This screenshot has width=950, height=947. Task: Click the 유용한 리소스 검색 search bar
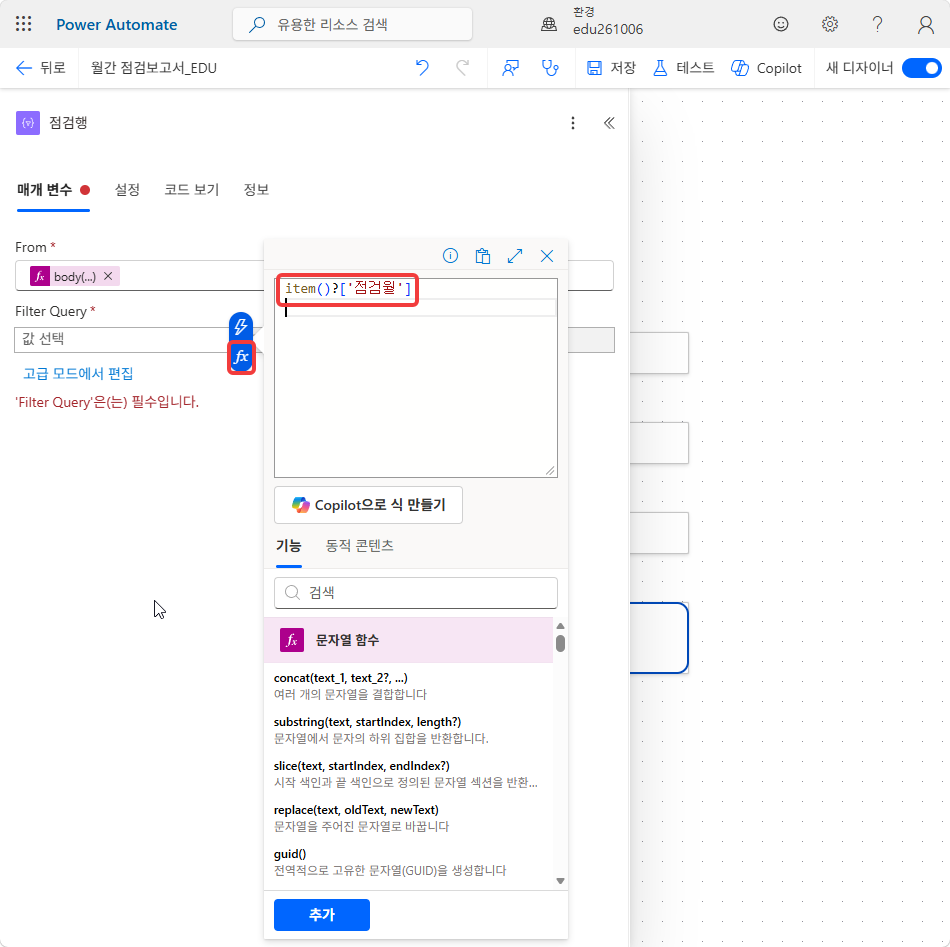(352, 24)
